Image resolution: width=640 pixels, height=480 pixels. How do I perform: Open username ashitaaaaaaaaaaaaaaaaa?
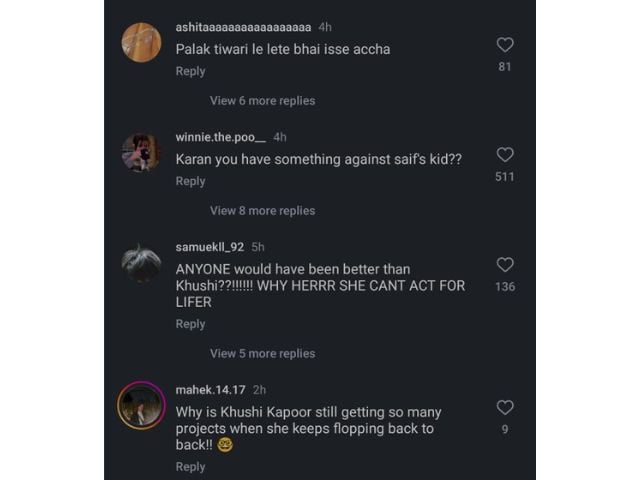pyautogui.click(x=243, y=26)
